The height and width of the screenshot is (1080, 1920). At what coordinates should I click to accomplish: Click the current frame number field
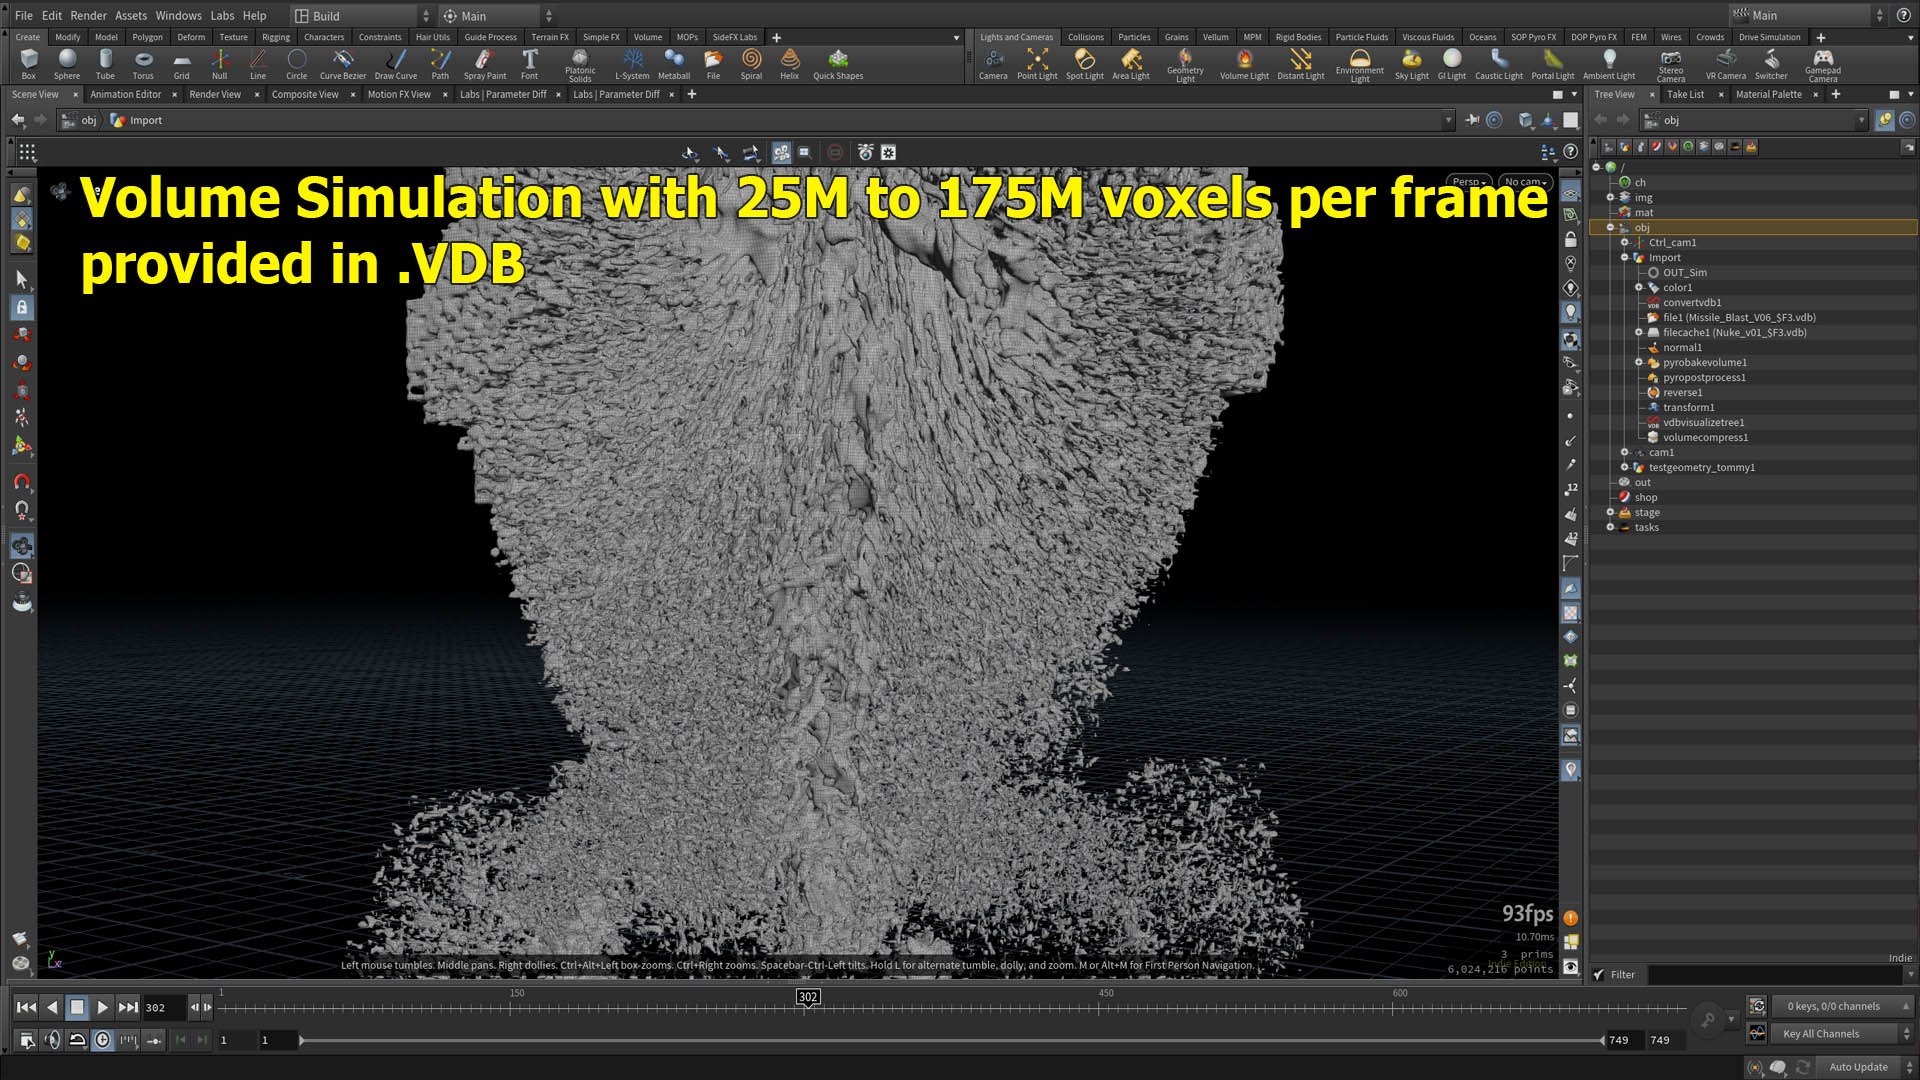[x=165, y=1008]
